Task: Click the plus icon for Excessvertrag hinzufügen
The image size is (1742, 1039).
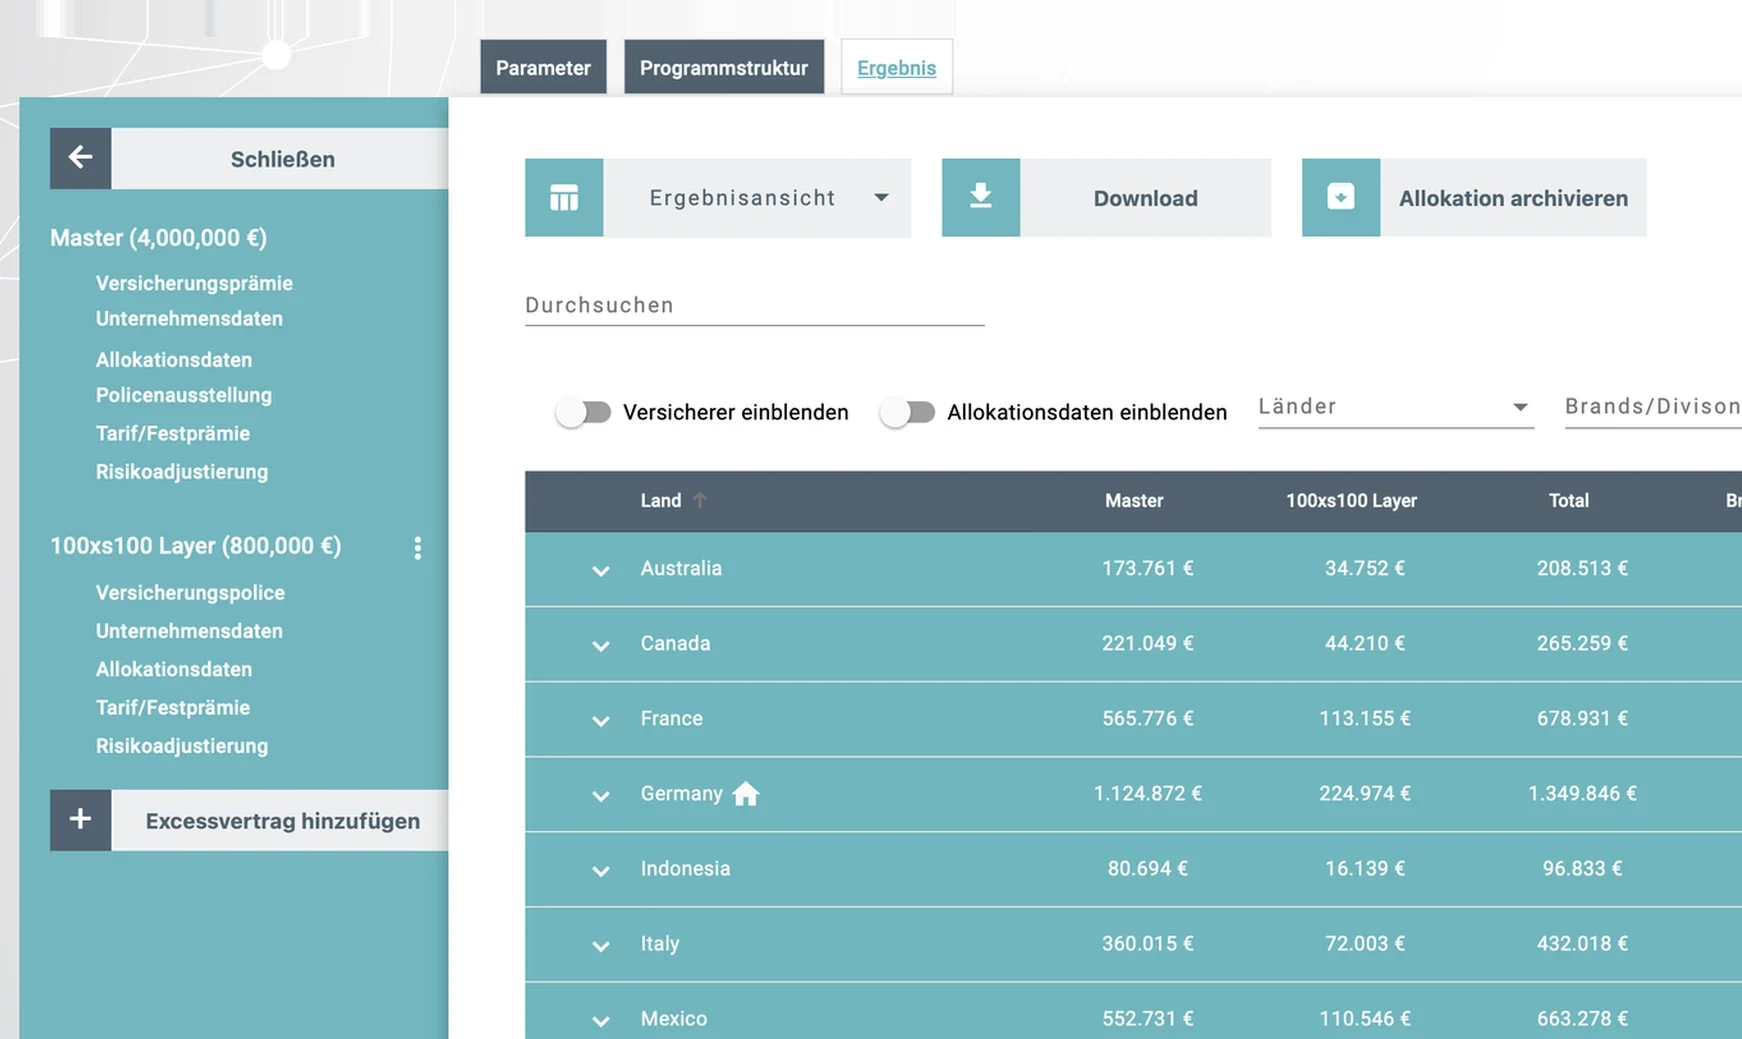Action: [x=80, y=820]
